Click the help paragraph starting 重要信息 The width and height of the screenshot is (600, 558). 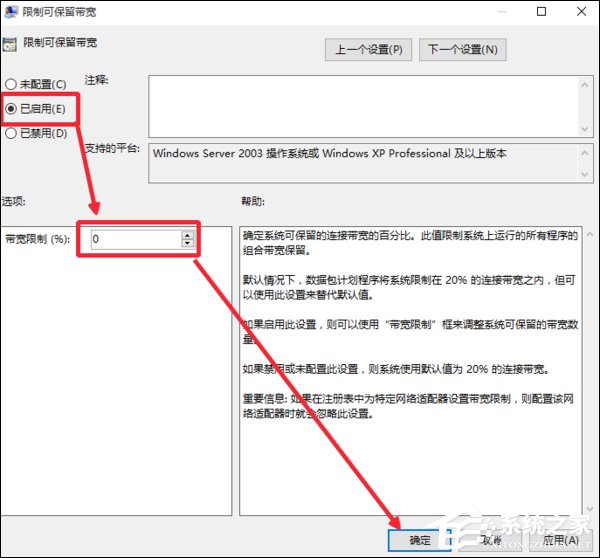[408, 406]
